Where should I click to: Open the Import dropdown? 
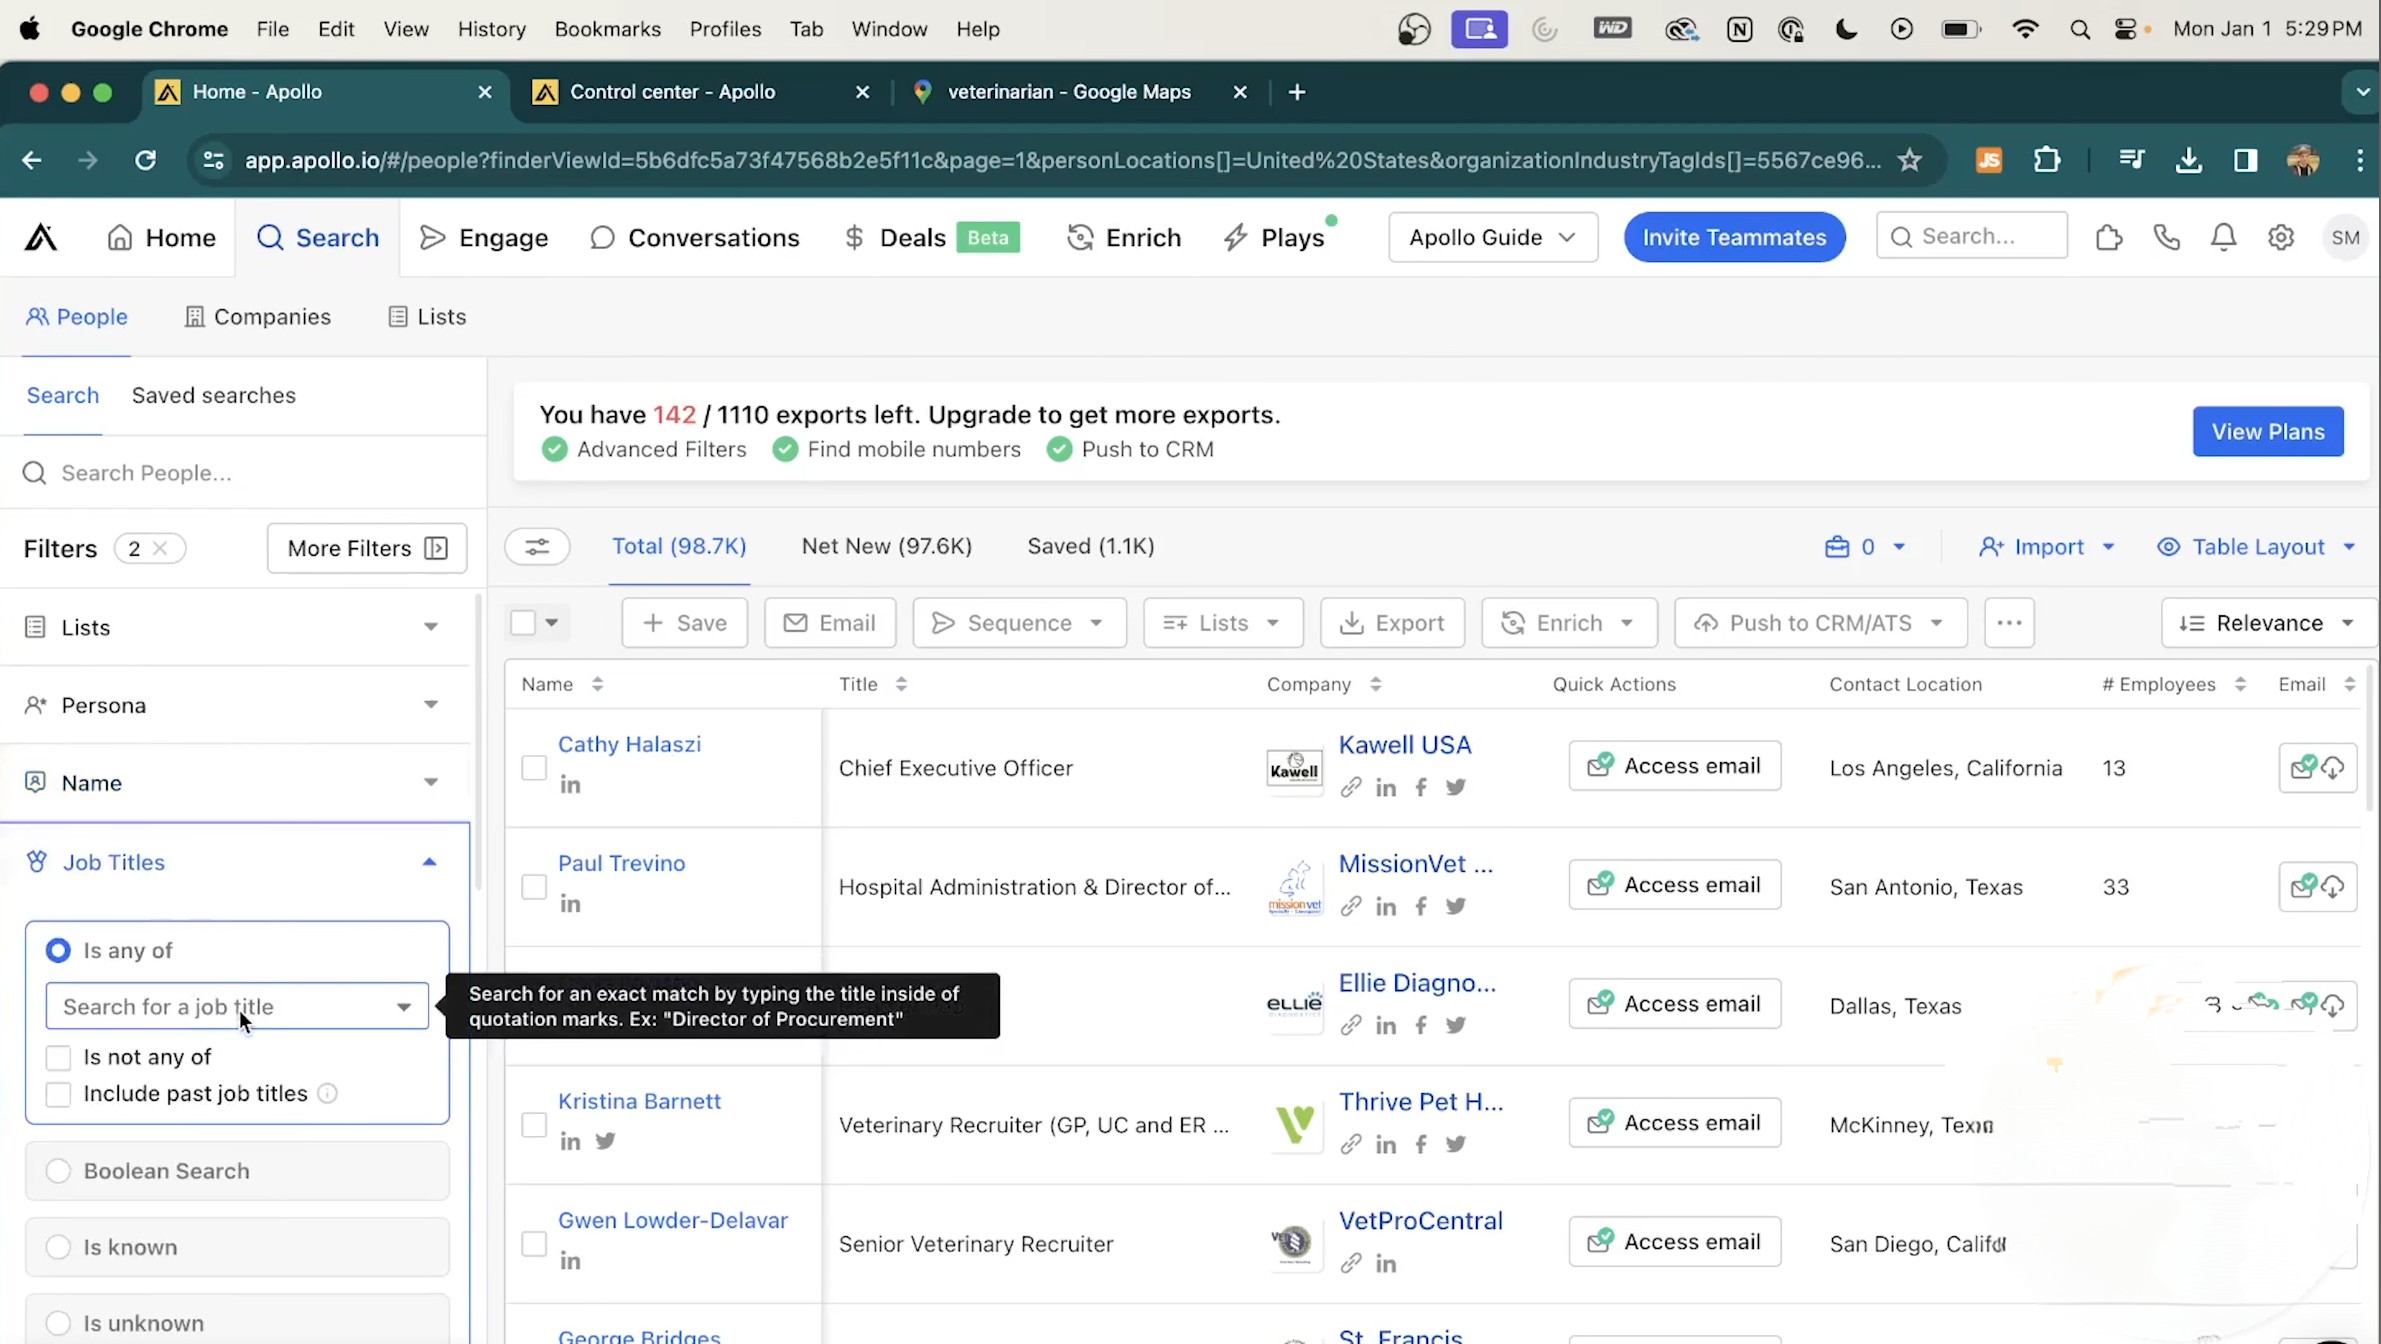click(x=2046, y=547)
